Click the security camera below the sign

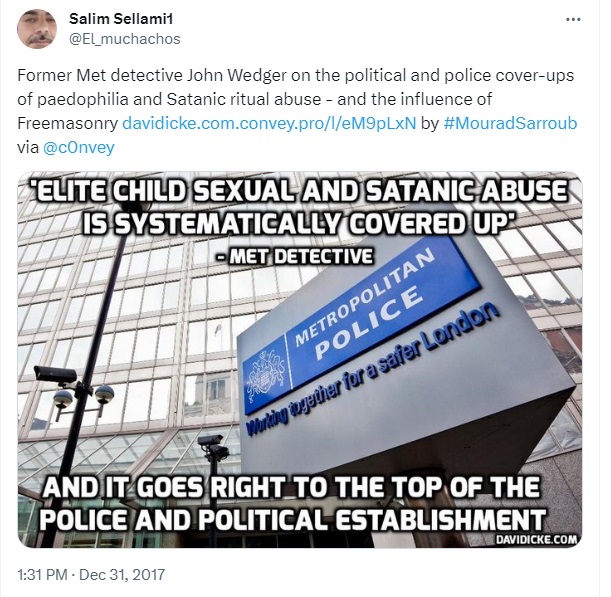pos(212,446)
